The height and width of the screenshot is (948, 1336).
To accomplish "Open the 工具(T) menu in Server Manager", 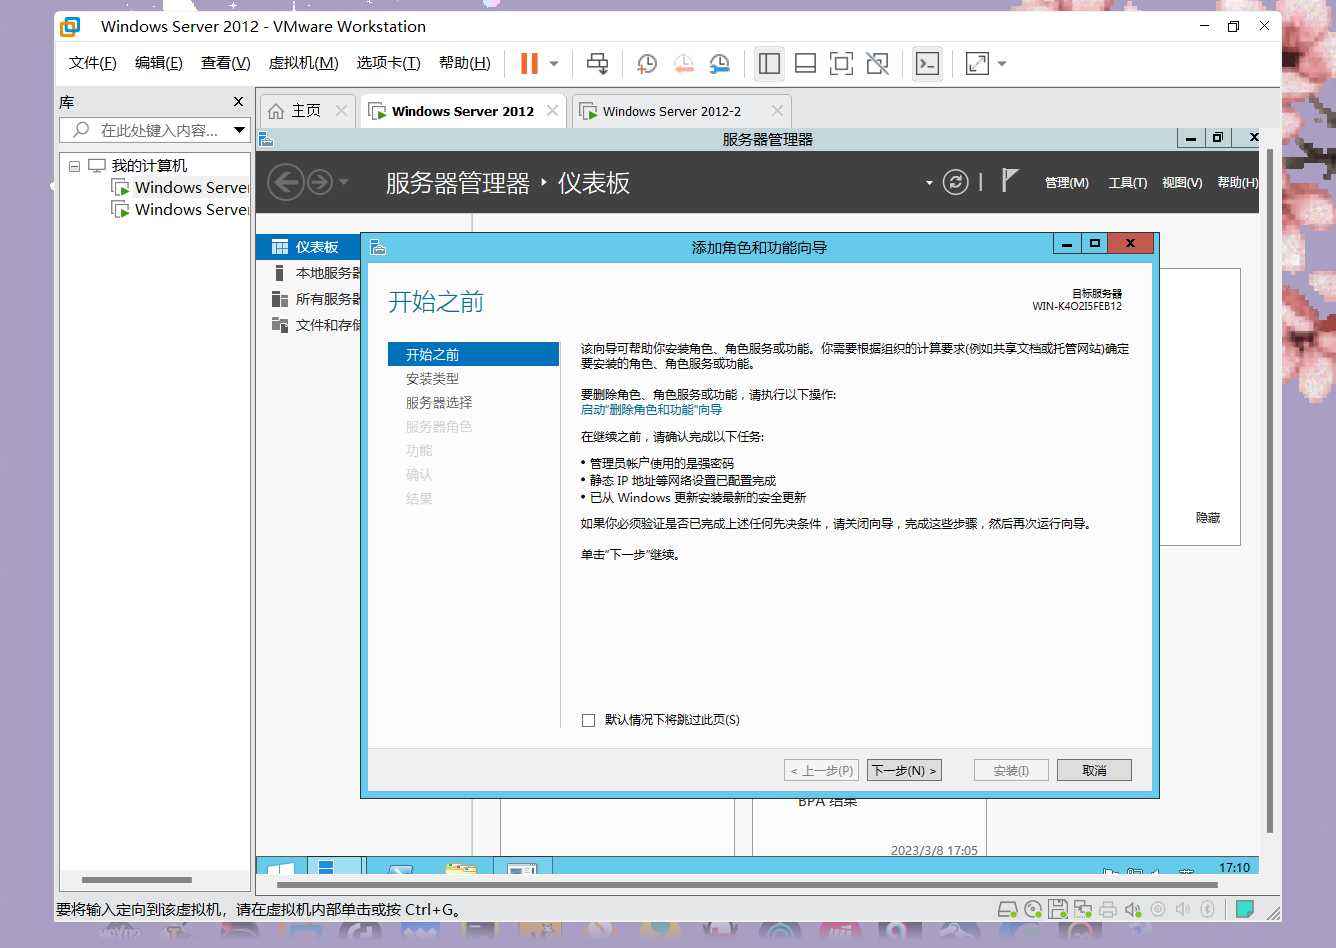I will (x=1128, y=183).
